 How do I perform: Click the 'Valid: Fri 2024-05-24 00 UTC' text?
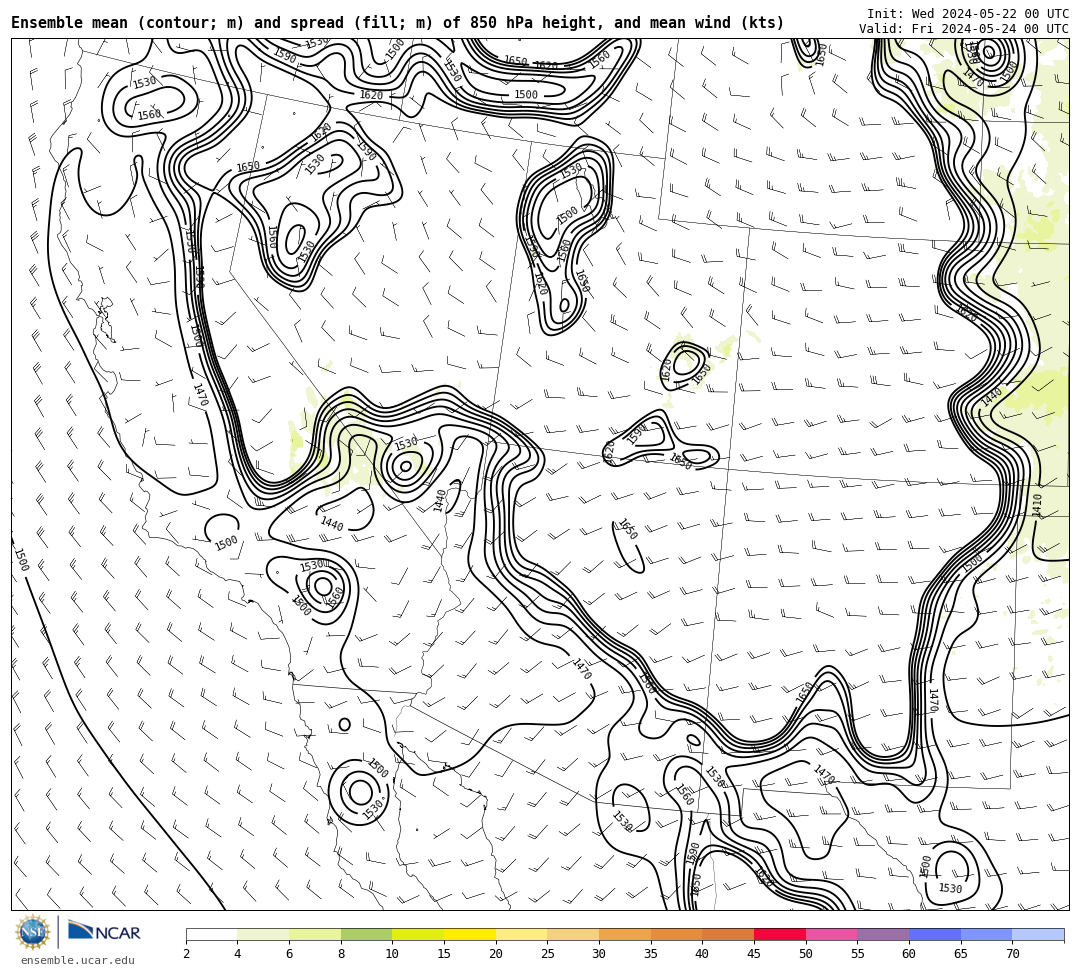tap(964, 28)
